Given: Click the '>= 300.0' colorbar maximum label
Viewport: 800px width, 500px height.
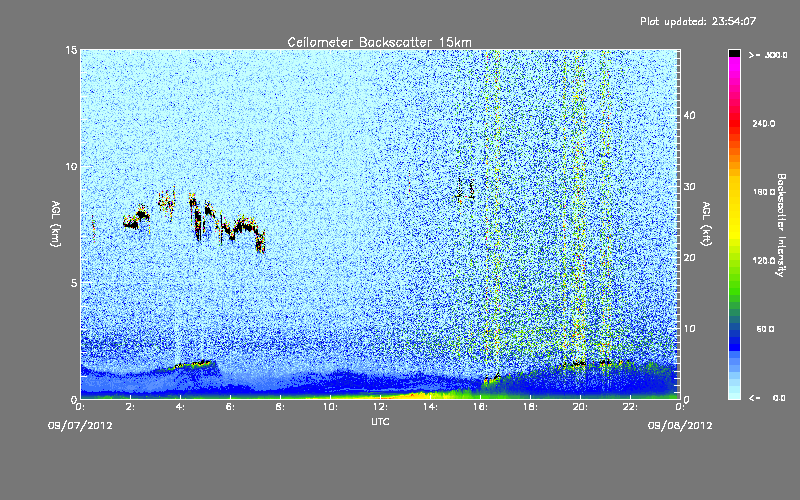Looking at the screenshot, I should [x=768, y=55].
